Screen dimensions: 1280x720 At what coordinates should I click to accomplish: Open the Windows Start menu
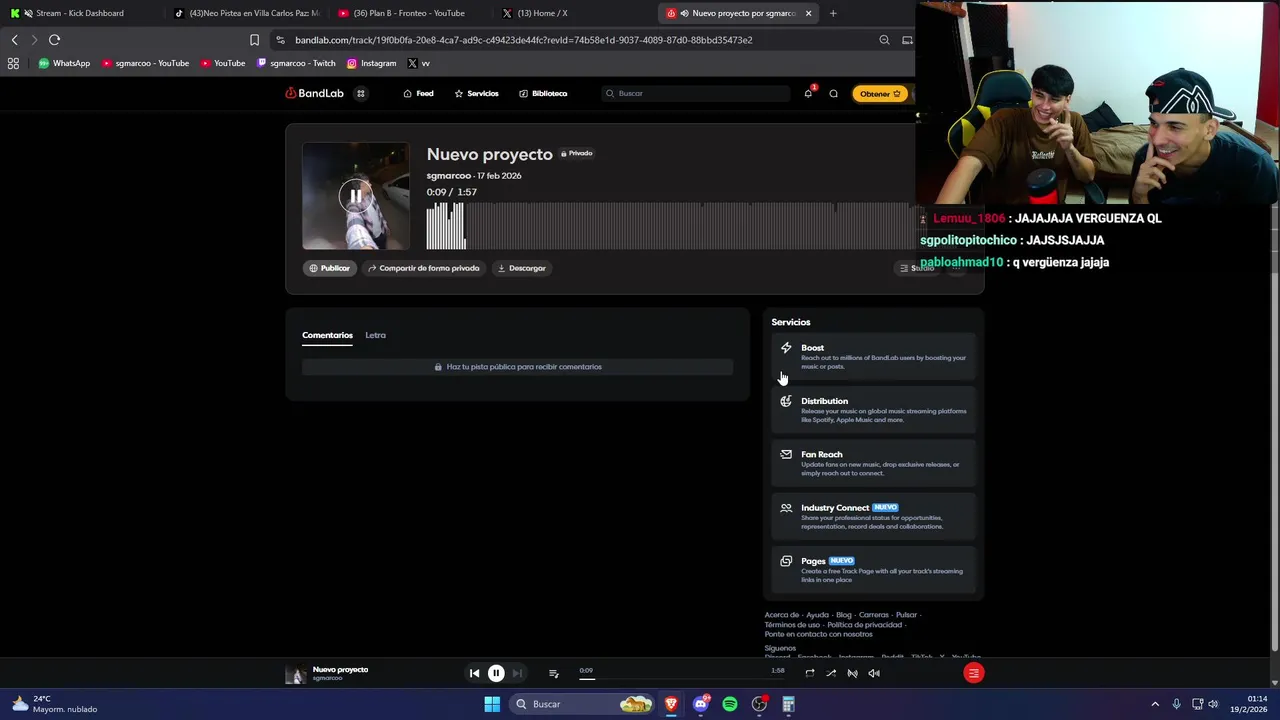[492, 704]
